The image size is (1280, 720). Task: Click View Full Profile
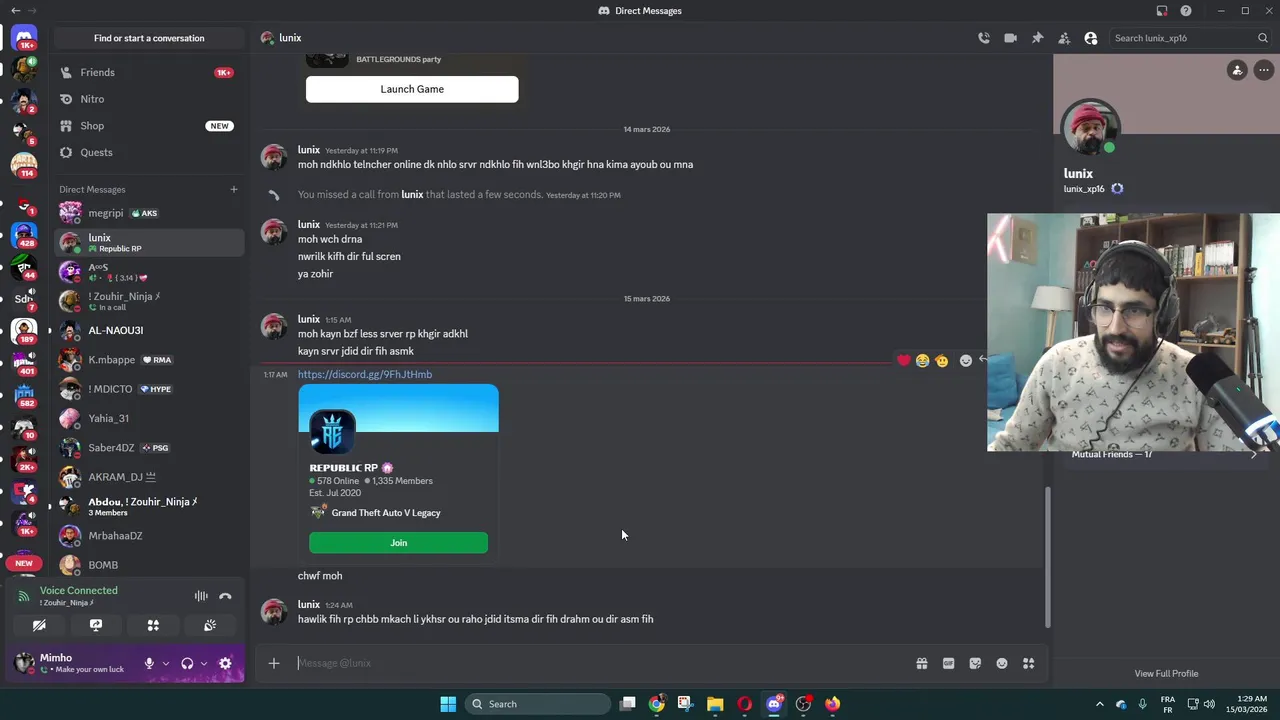1166,673
